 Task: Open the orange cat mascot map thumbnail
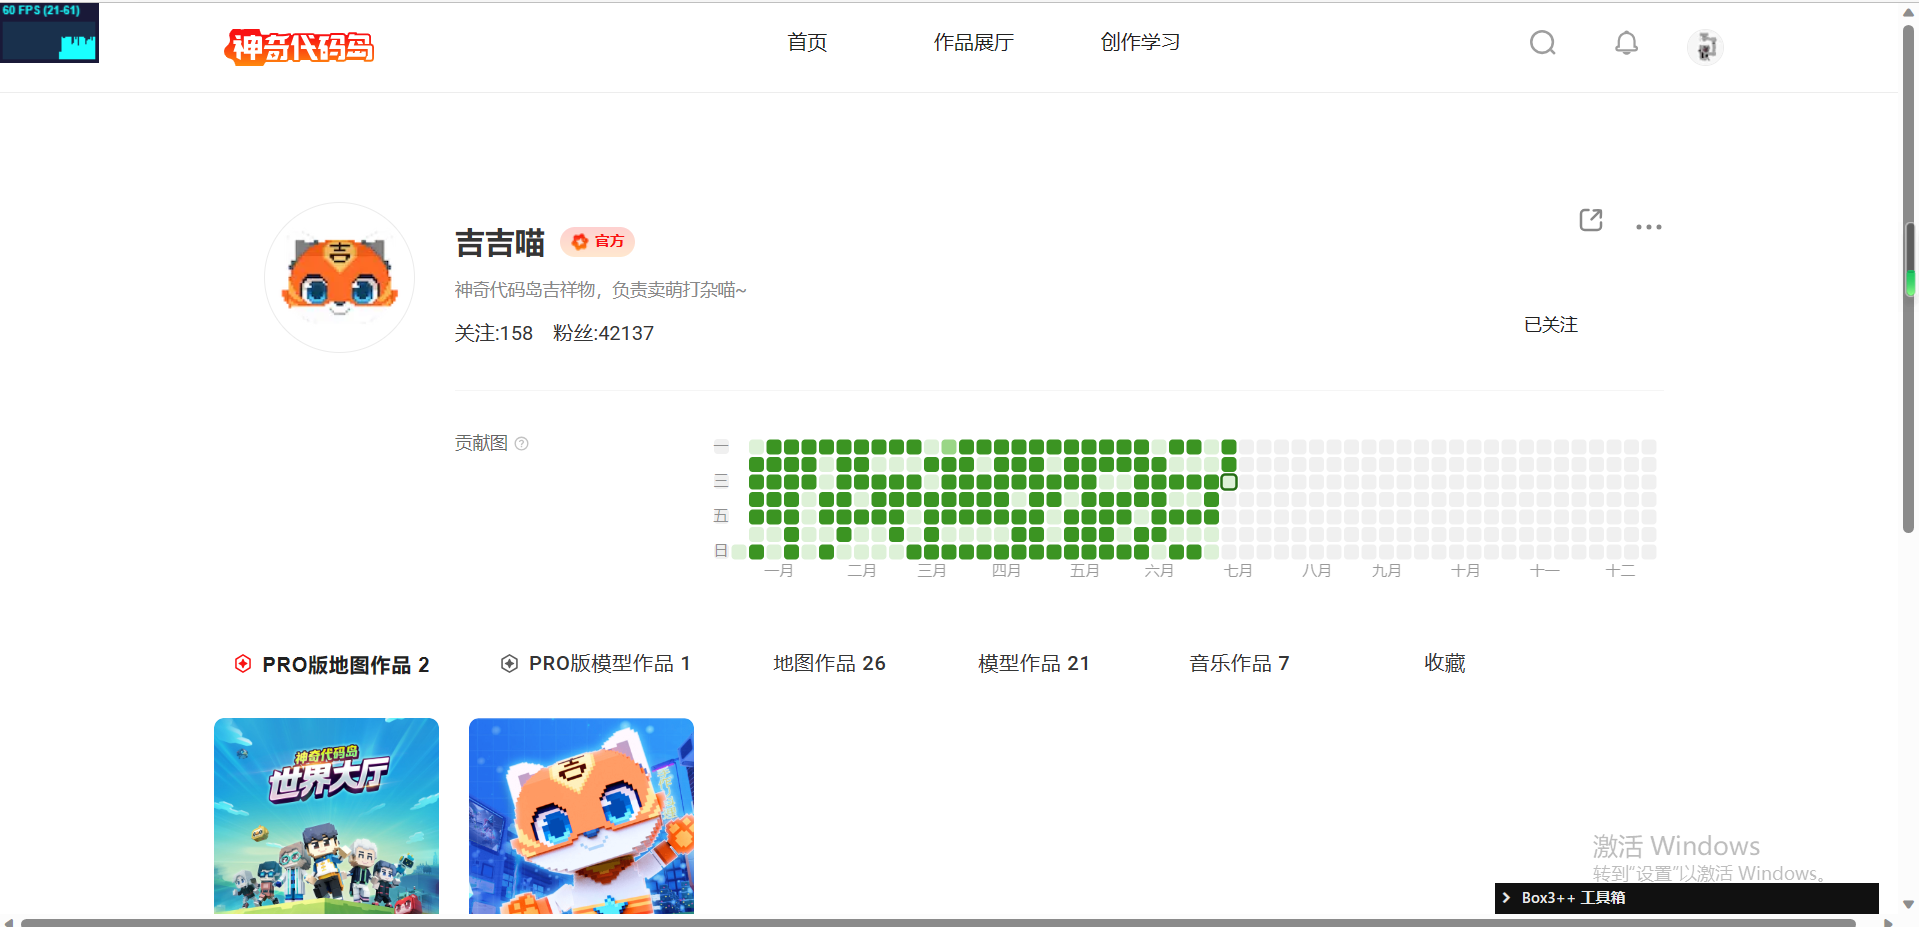pyautogui.click(x=581, y=816)
